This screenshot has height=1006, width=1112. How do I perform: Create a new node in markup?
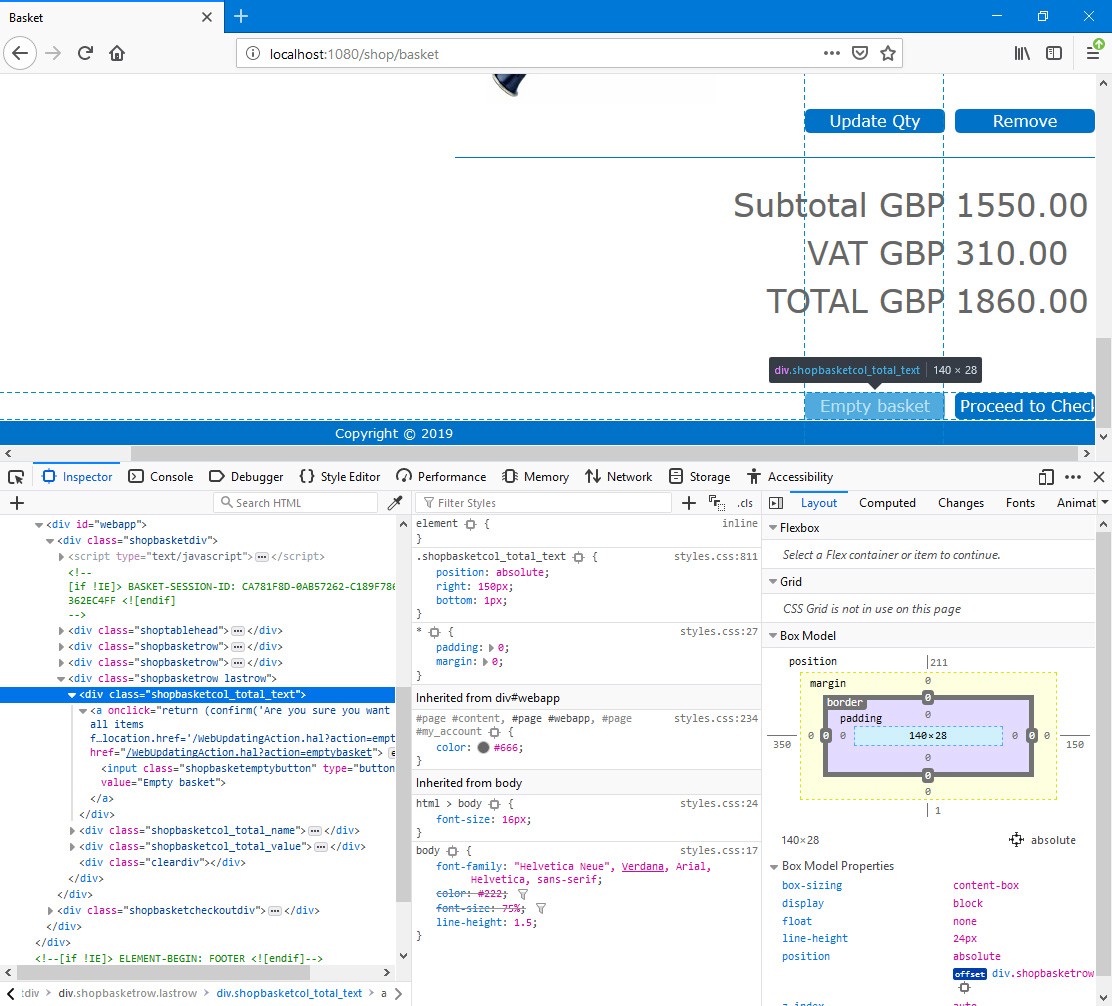pos(17,503)
